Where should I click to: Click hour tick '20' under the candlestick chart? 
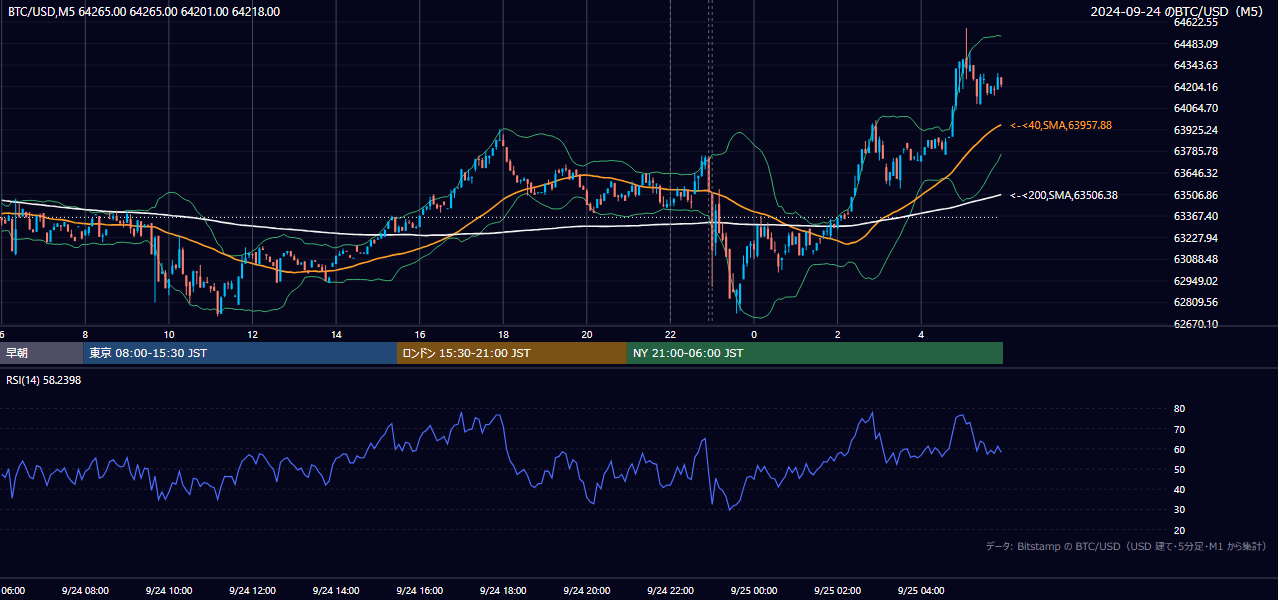pos(586,335)
